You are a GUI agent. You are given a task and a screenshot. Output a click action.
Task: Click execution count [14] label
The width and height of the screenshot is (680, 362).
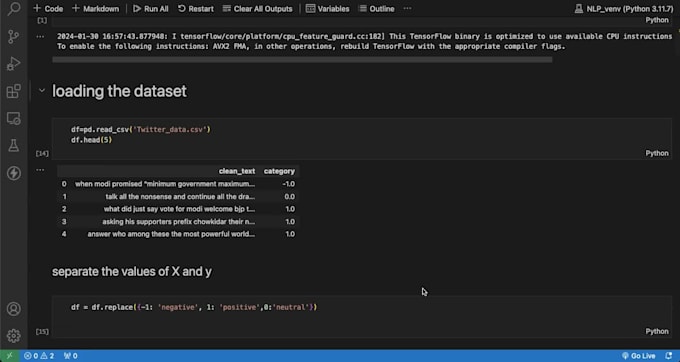pyautogui.click(x=42, y=153)
